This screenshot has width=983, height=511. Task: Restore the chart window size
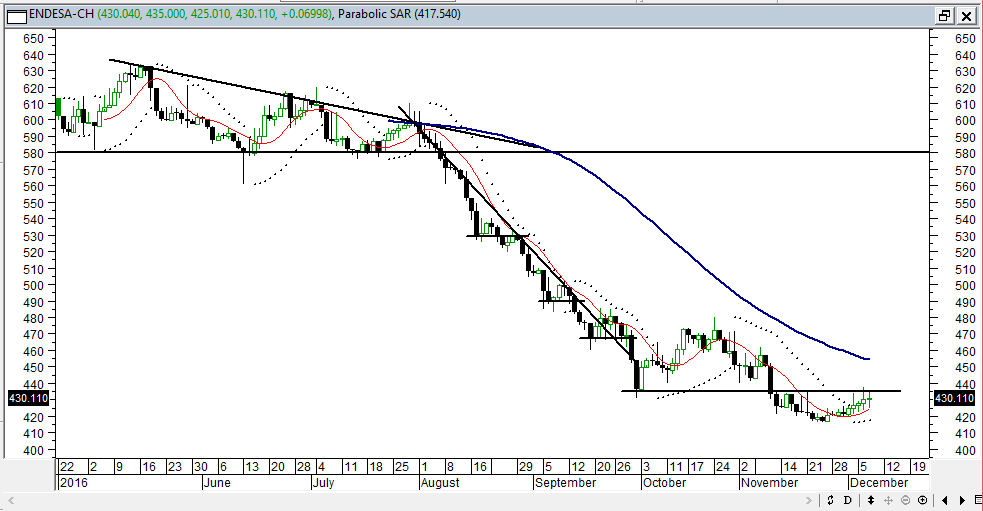click(944, 16)
